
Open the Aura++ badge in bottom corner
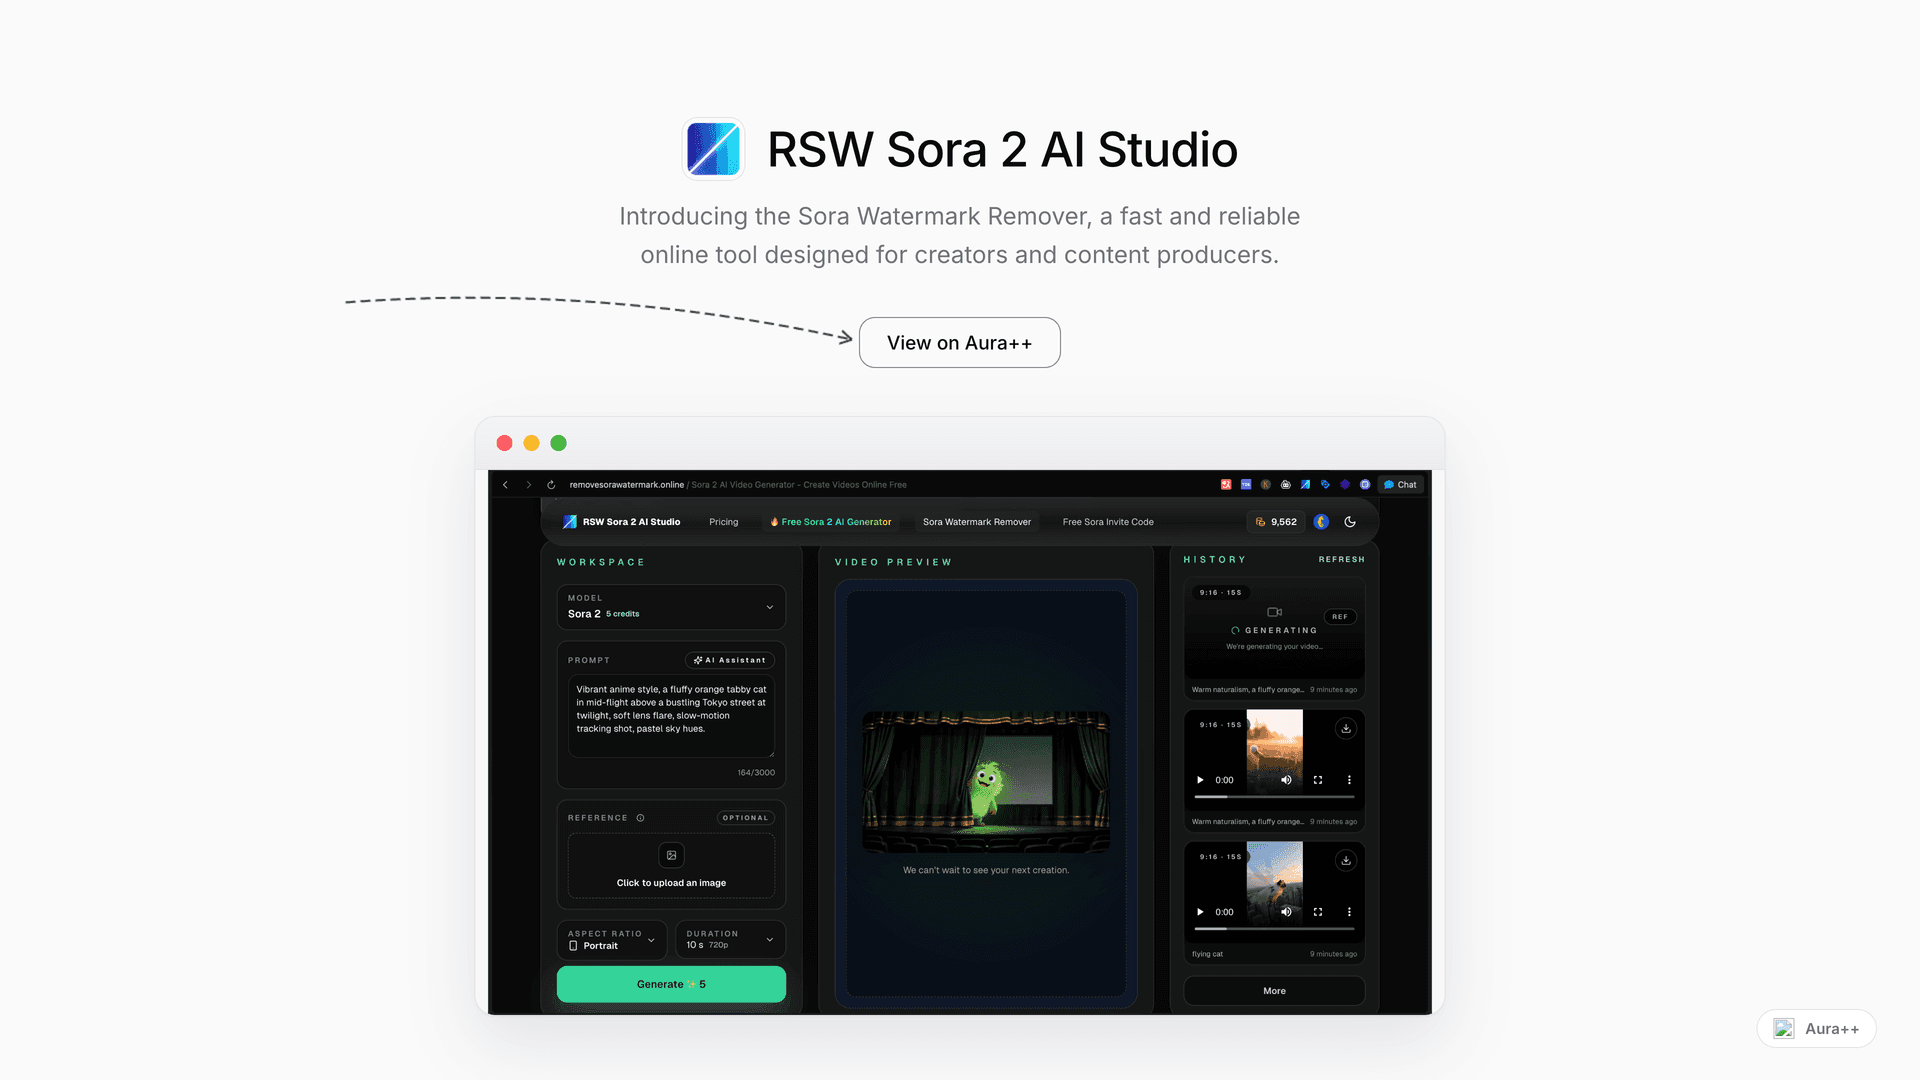pyautogui.click(x=1816, y=1028)
